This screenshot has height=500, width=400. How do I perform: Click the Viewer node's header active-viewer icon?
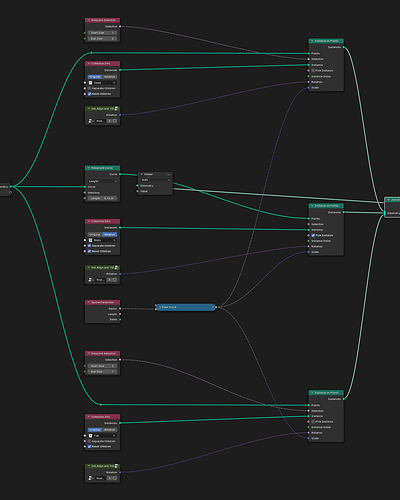[x=169, y=174]
